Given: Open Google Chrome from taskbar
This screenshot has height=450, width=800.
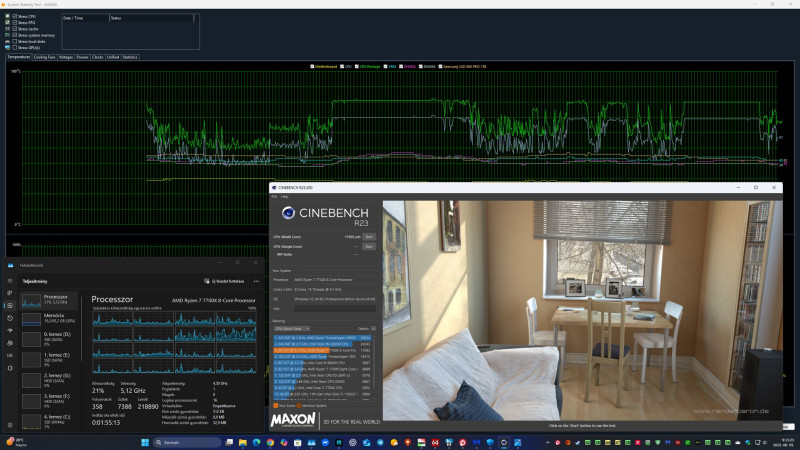Looking at the screenshot, I should coord(270,442).
